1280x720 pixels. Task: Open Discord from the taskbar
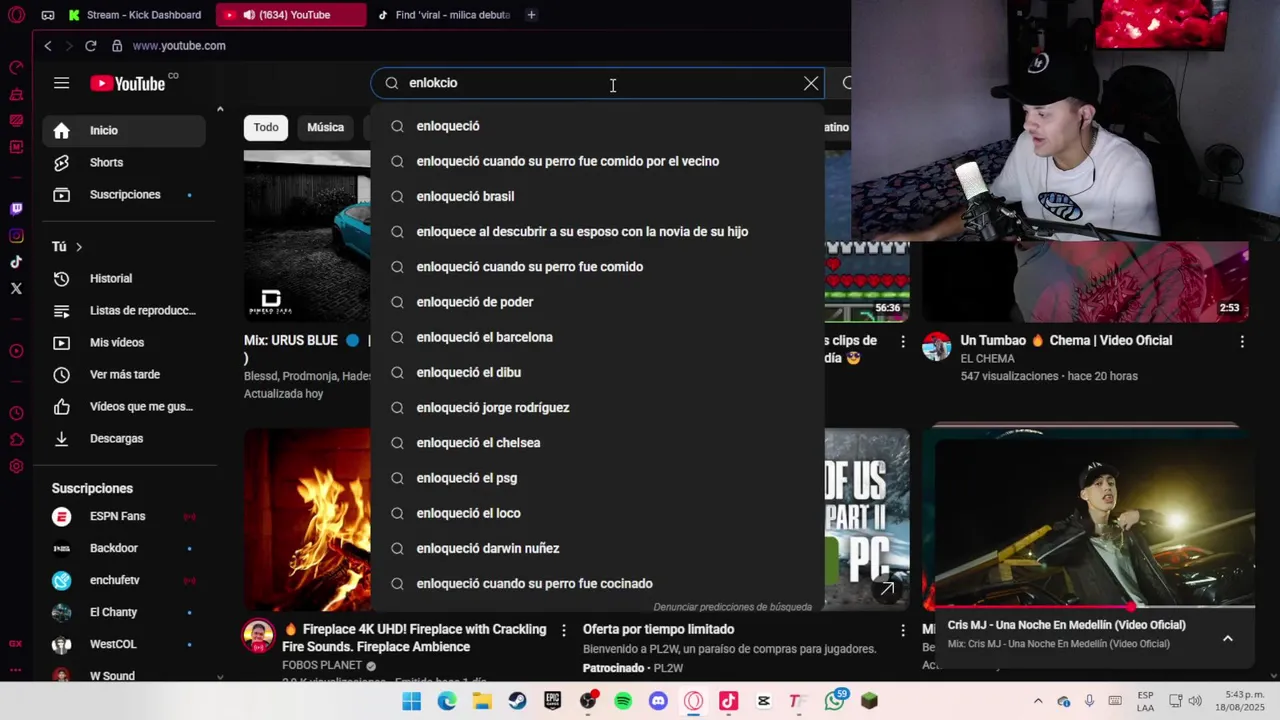658,701
